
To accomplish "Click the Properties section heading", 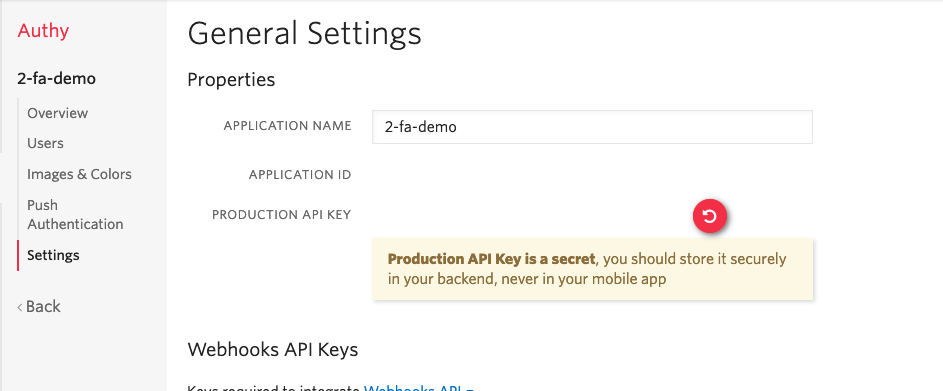I will point(232,79).
